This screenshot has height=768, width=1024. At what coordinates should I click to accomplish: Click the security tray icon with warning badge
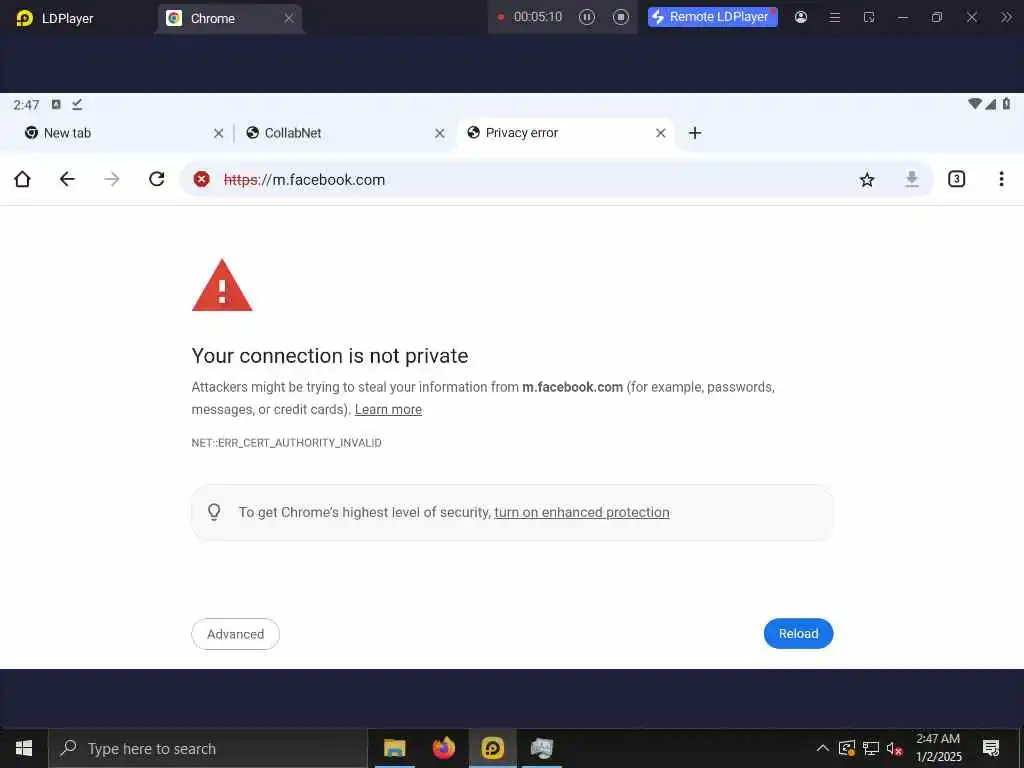click(846, 748)
